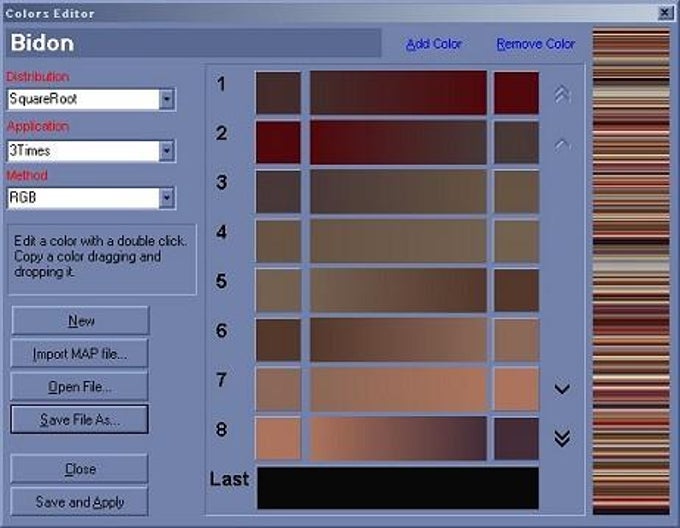Viewport: 680px width, 528px height.
Task: Click the single-down chevron scroll icon
Action: coord(562,388)
